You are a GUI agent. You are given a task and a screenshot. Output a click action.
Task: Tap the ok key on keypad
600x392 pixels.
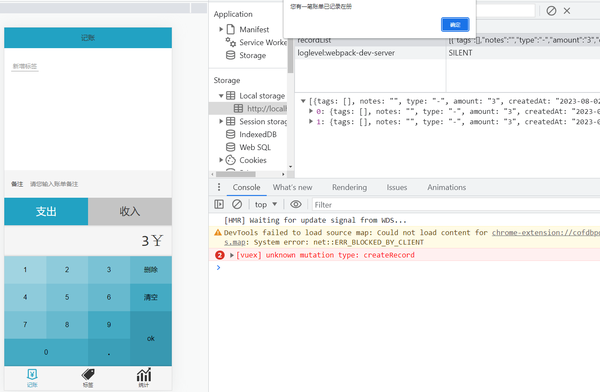(x=151, y=338)
